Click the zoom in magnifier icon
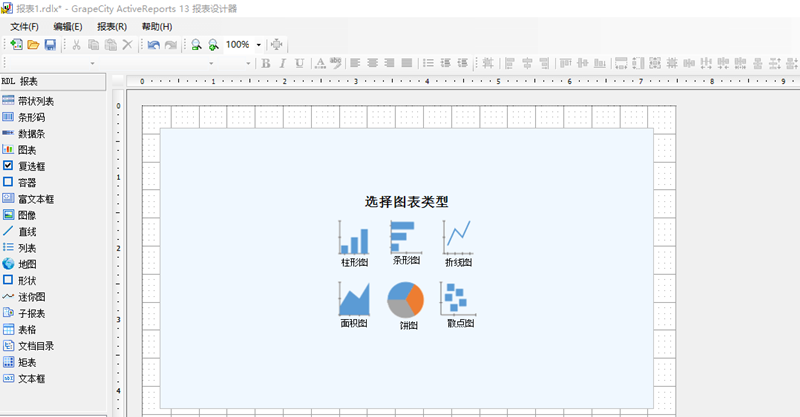The height and width of the screenshot is (417, 800). pos(213,45)
